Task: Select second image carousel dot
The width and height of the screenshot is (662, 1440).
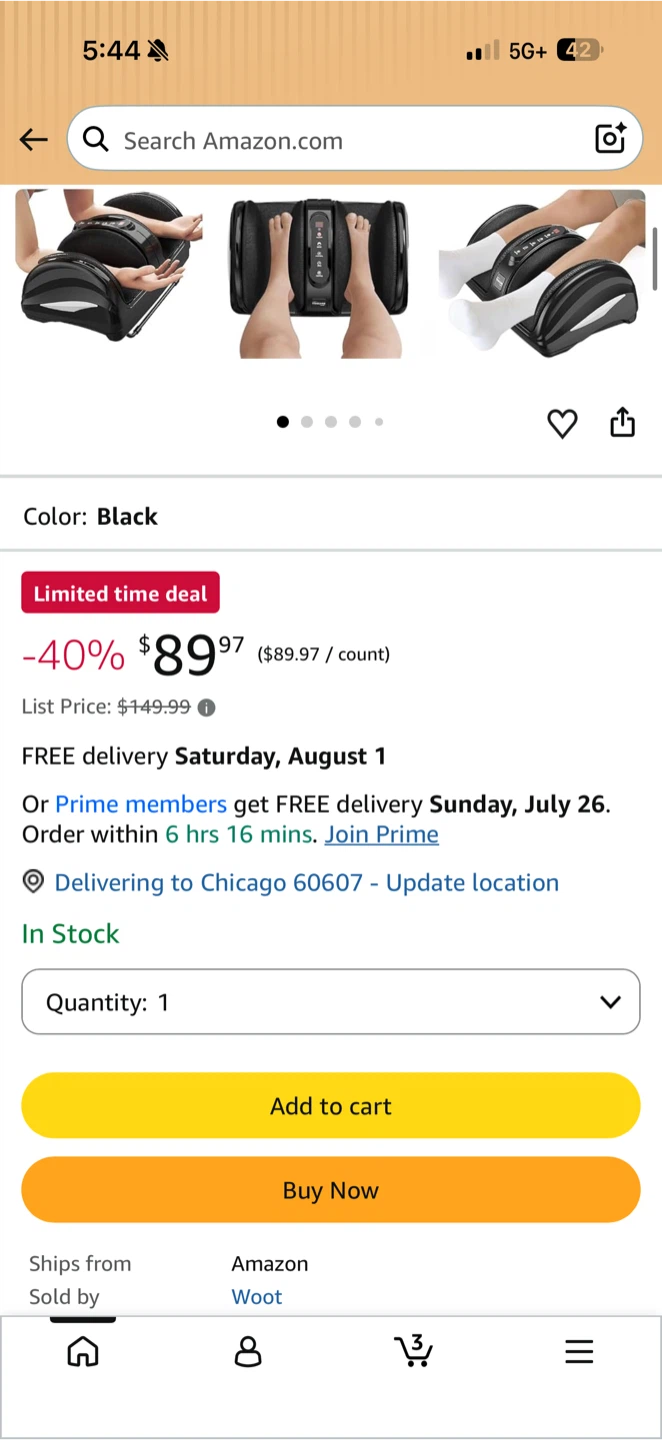Action: pos(307,422)
